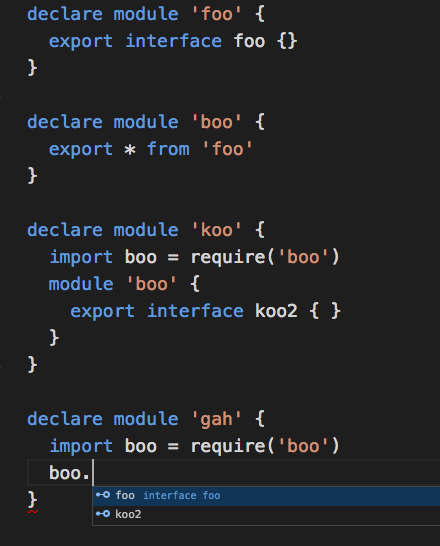Click the interface icon beside foo suggestion
The width and height of the screenshot is (440, 546).
click(103, 495)
